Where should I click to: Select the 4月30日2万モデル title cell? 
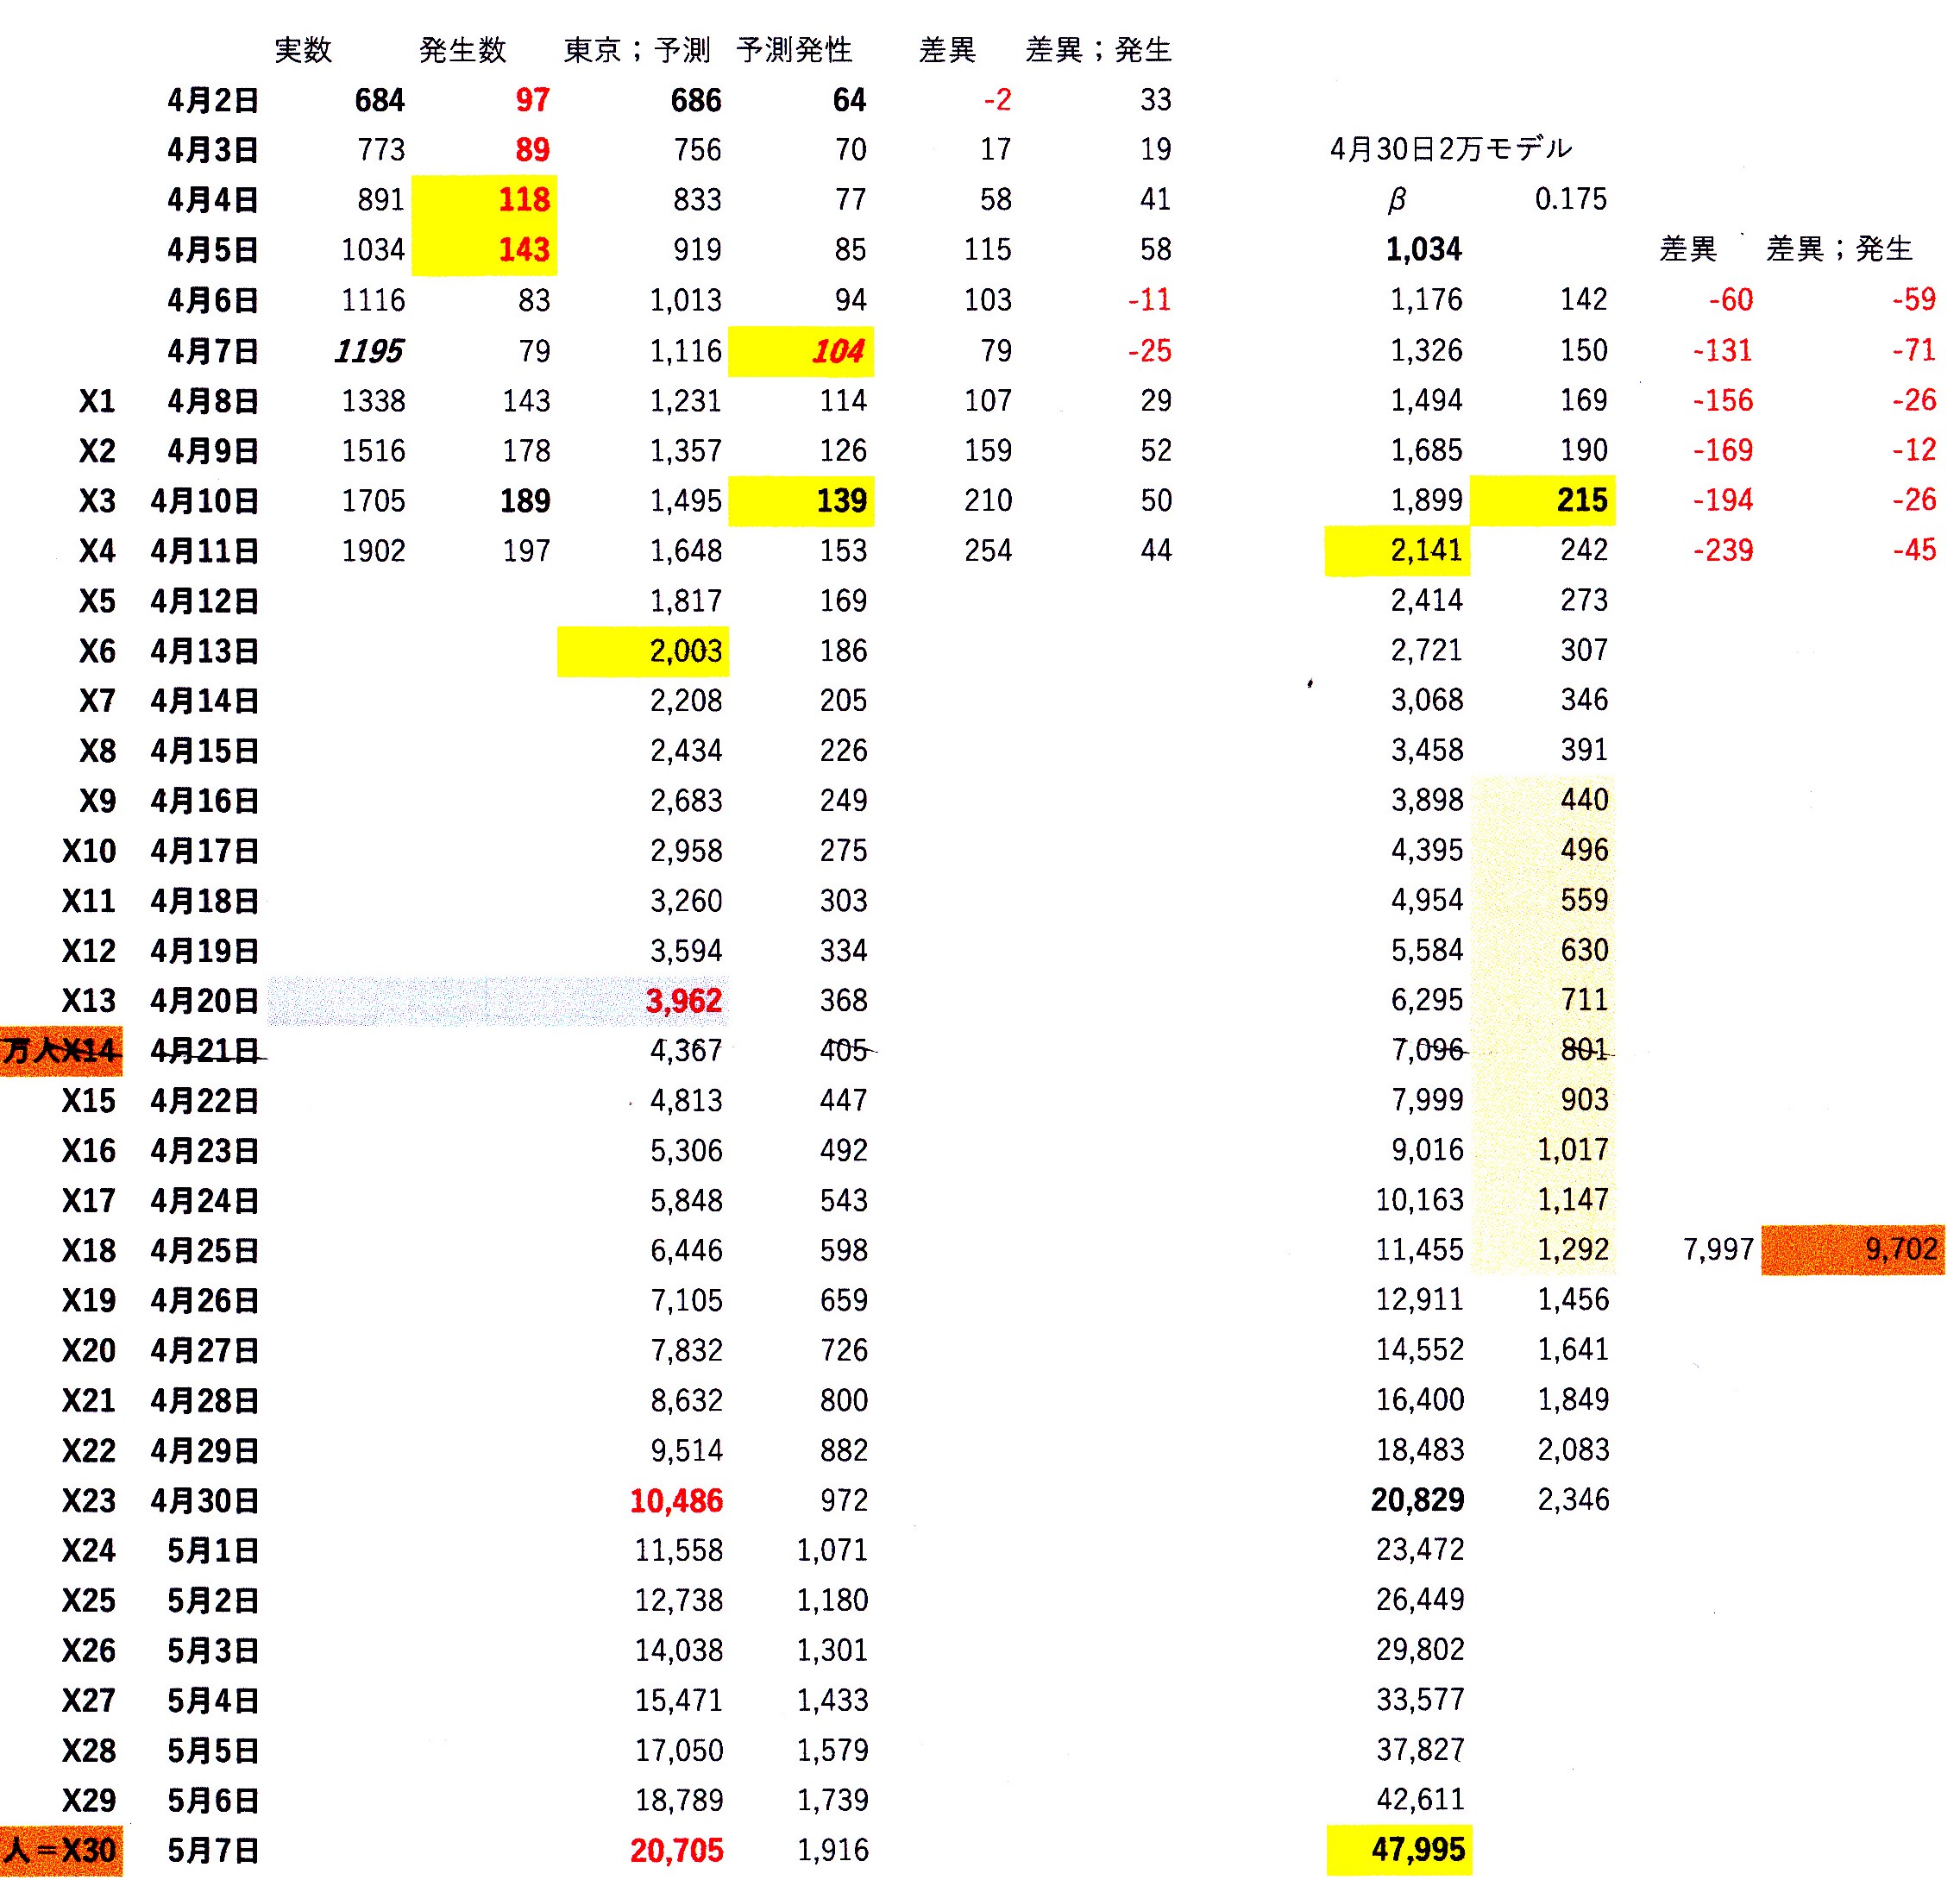[1451, 149]
